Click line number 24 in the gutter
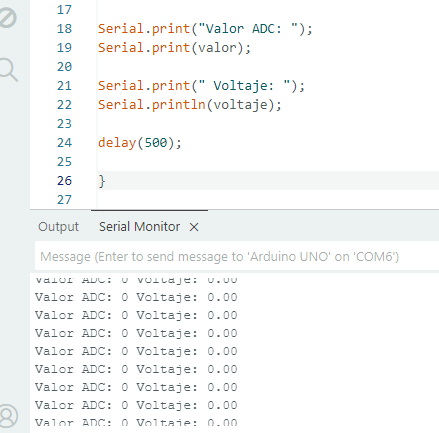The width and height of the screenshot is (439, 433). pyautogui.click(x=64, y=143)
